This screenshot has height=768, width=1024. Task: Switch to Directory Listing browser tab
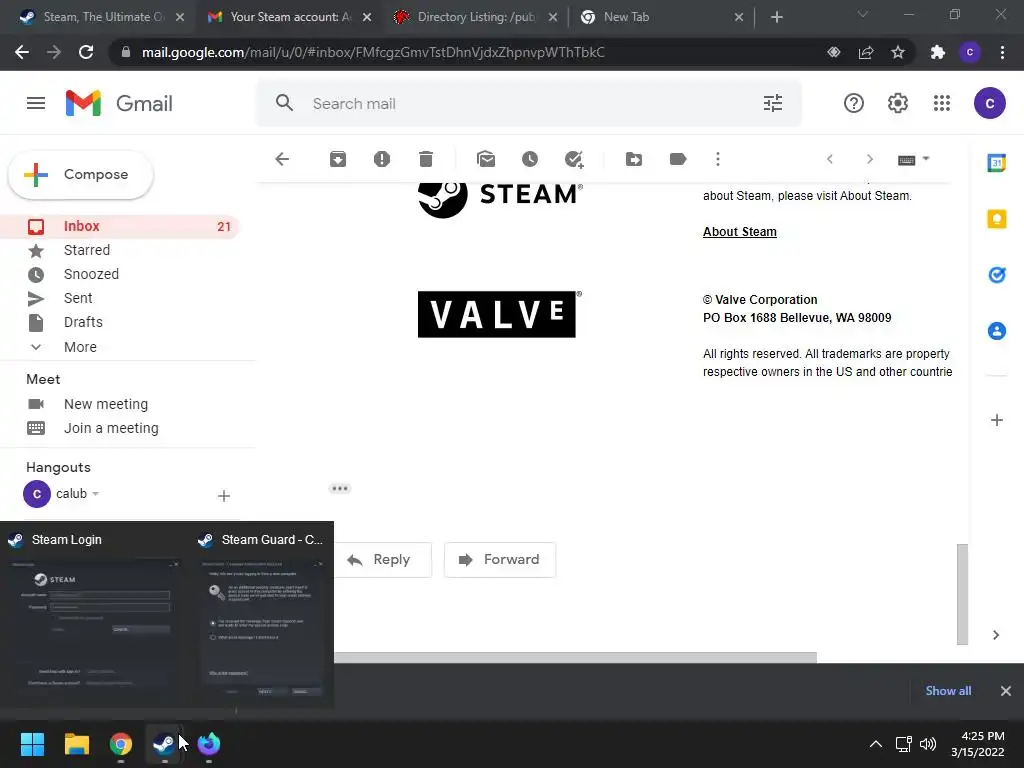475,17
